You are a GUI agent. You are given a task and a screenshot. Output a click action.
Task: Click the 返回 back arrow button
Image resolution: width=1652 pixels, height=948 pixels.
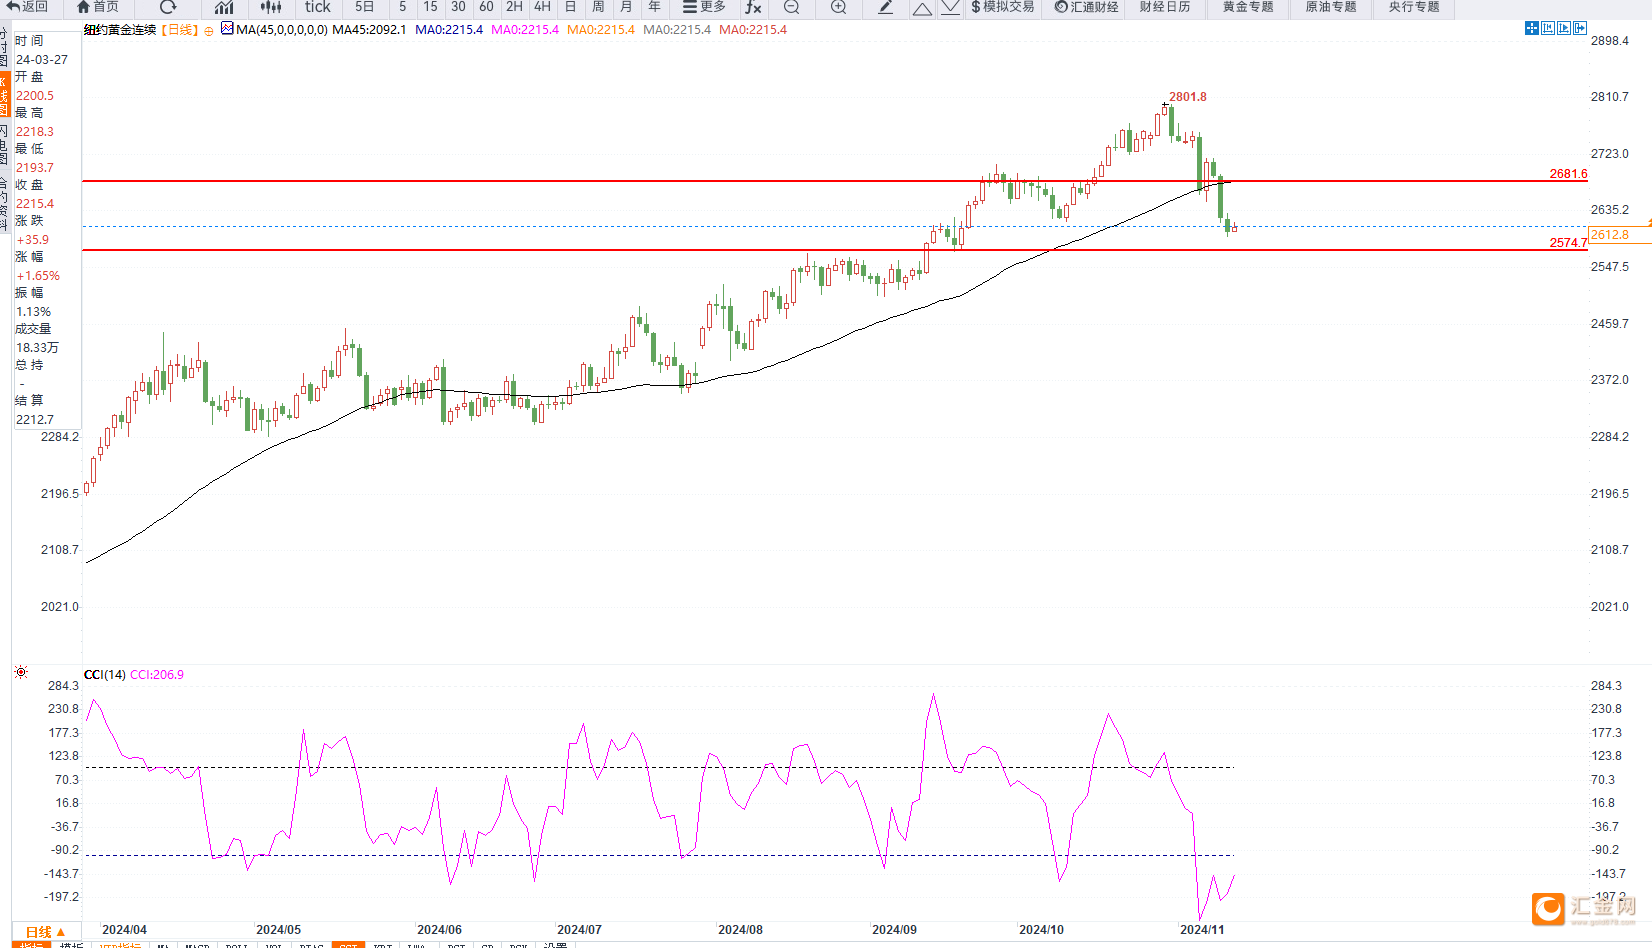point(27,7)
